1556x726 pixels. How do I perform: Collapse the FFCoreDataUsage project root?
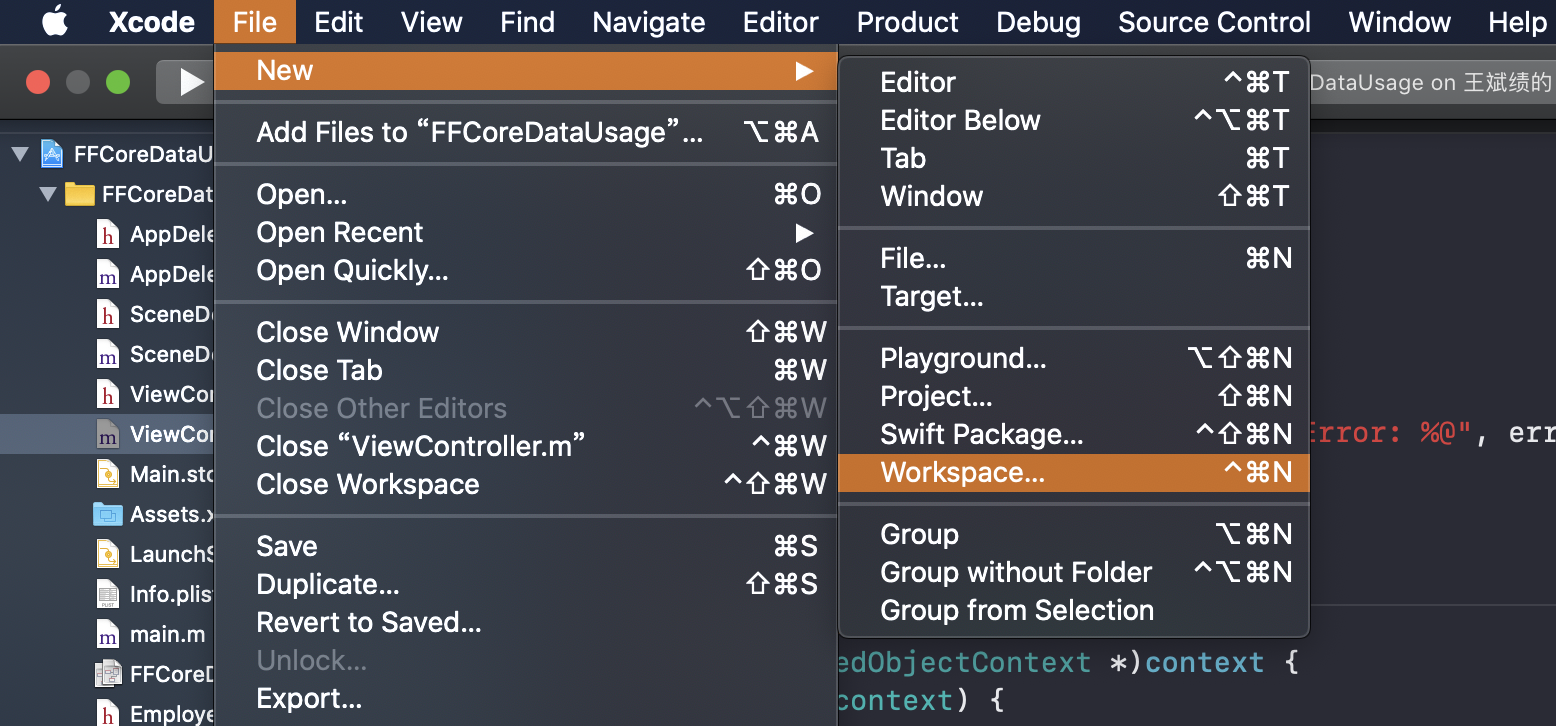20,154
